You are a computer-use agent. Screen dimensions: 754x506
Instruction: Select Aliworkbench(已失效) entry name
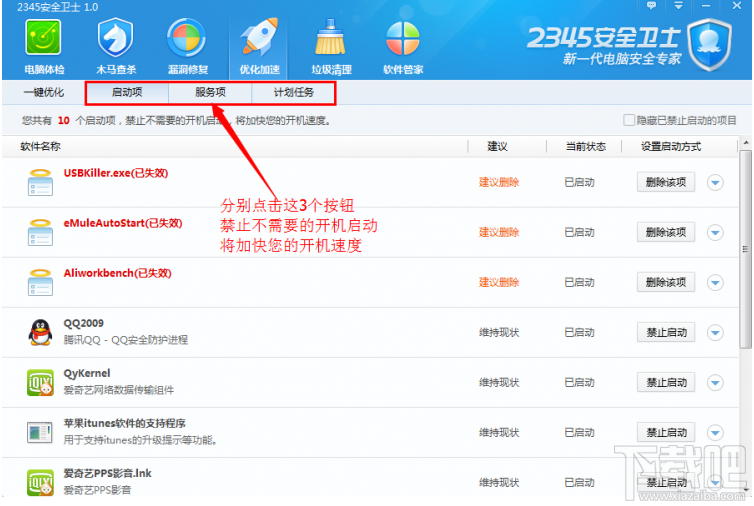tap(117, 273)
